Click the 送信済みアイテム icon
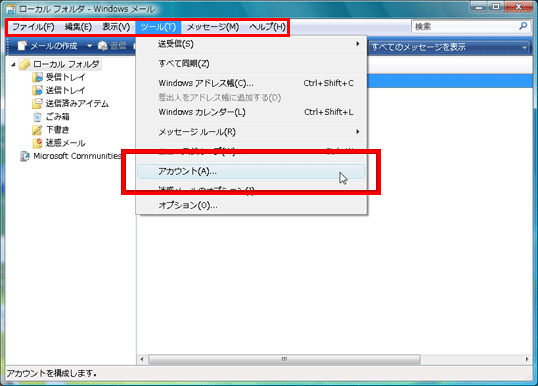The height and width of the screenshot is (386, 538). coord(37,103)
